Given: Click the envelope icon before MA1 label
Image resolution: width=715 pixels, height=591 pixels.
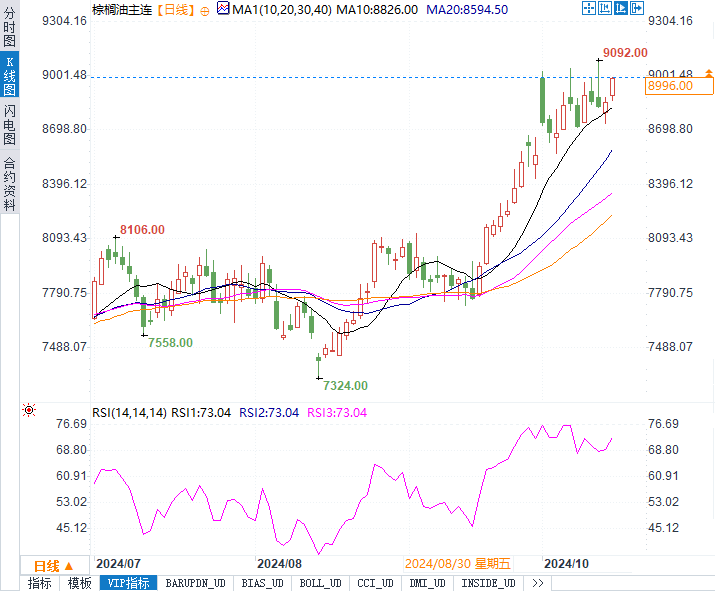Looking at the screenshot, I should click(223, 10).
